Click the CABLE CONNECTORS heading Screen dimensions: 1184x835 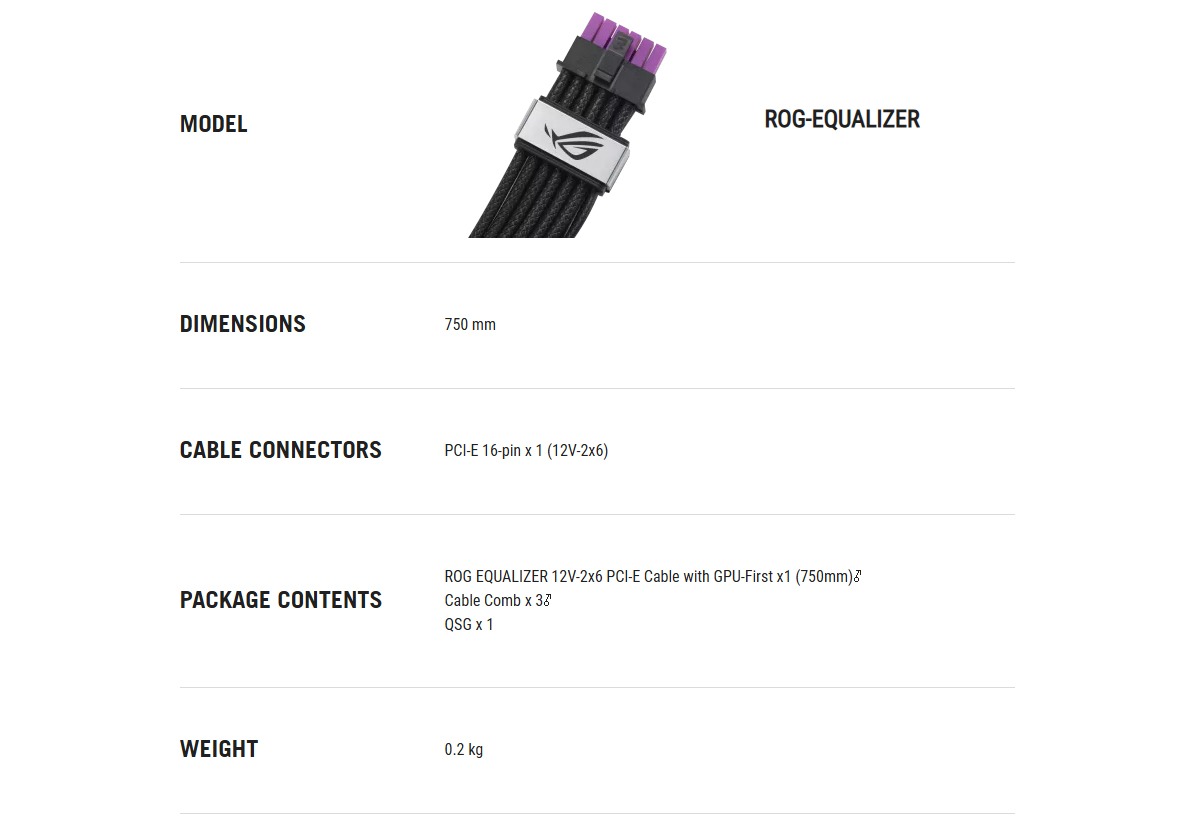point(280,450)
